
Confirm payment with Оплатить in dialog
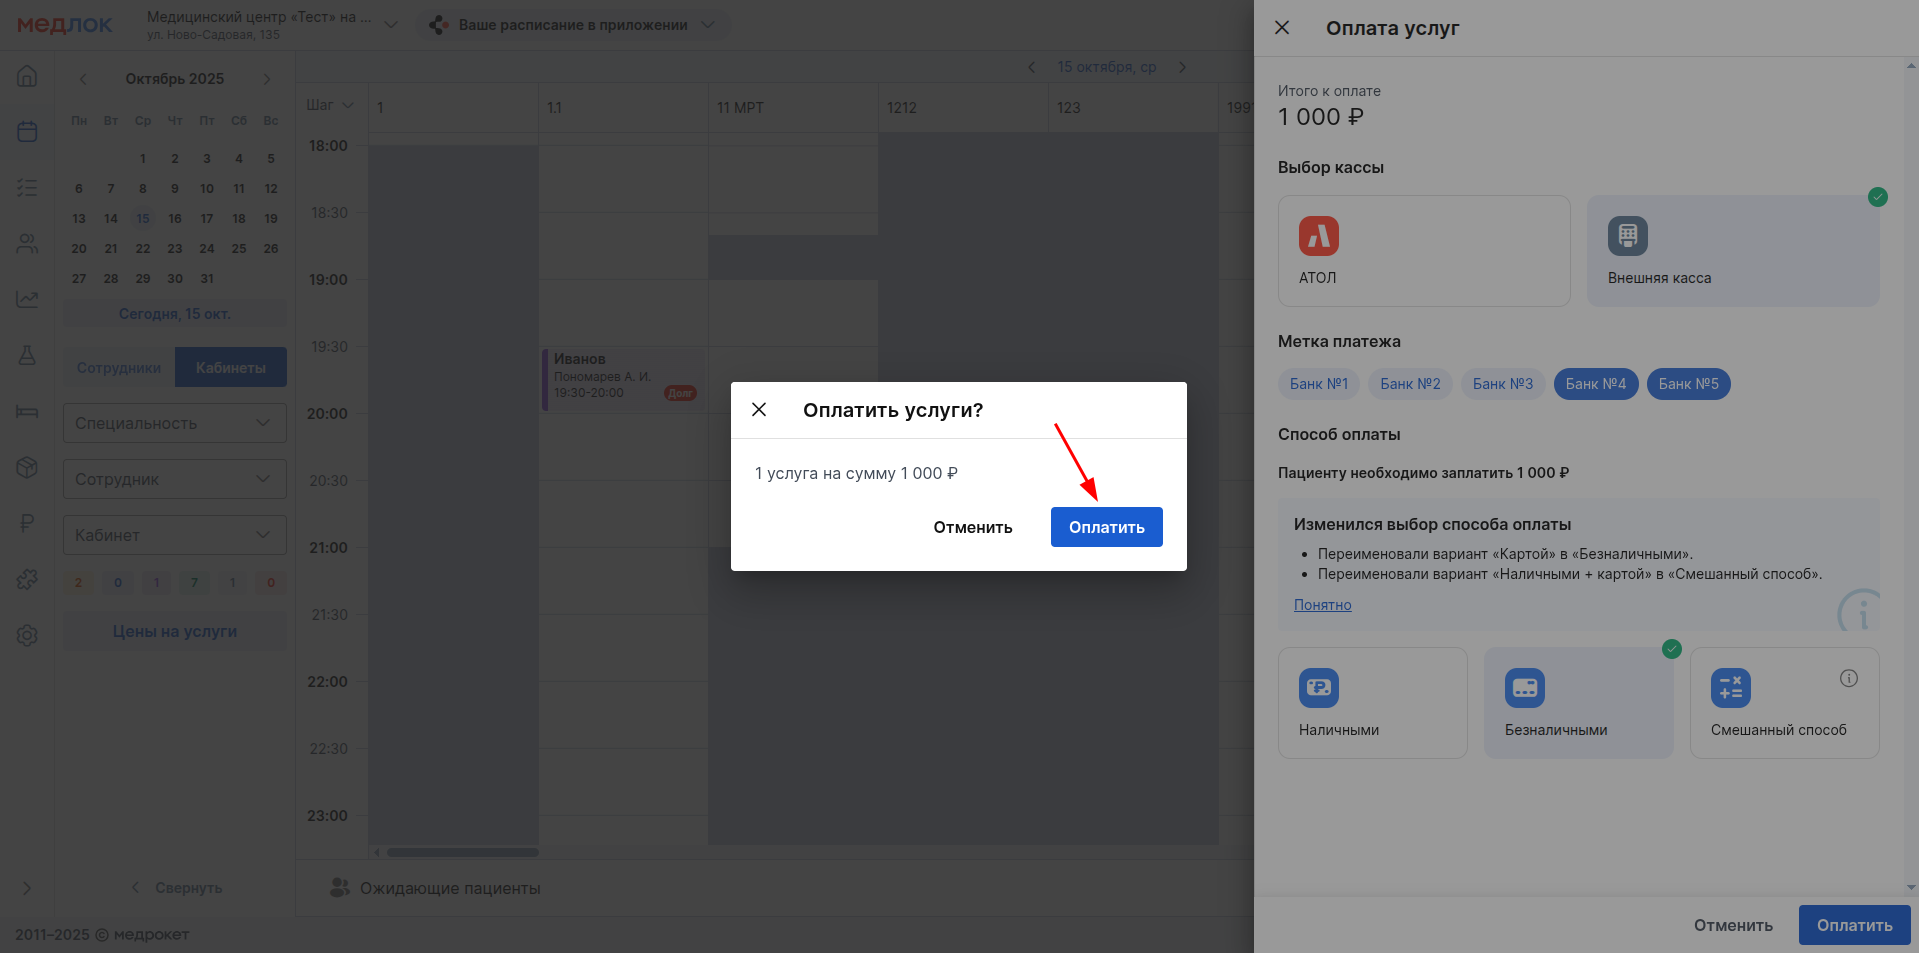pos(1106,527)
